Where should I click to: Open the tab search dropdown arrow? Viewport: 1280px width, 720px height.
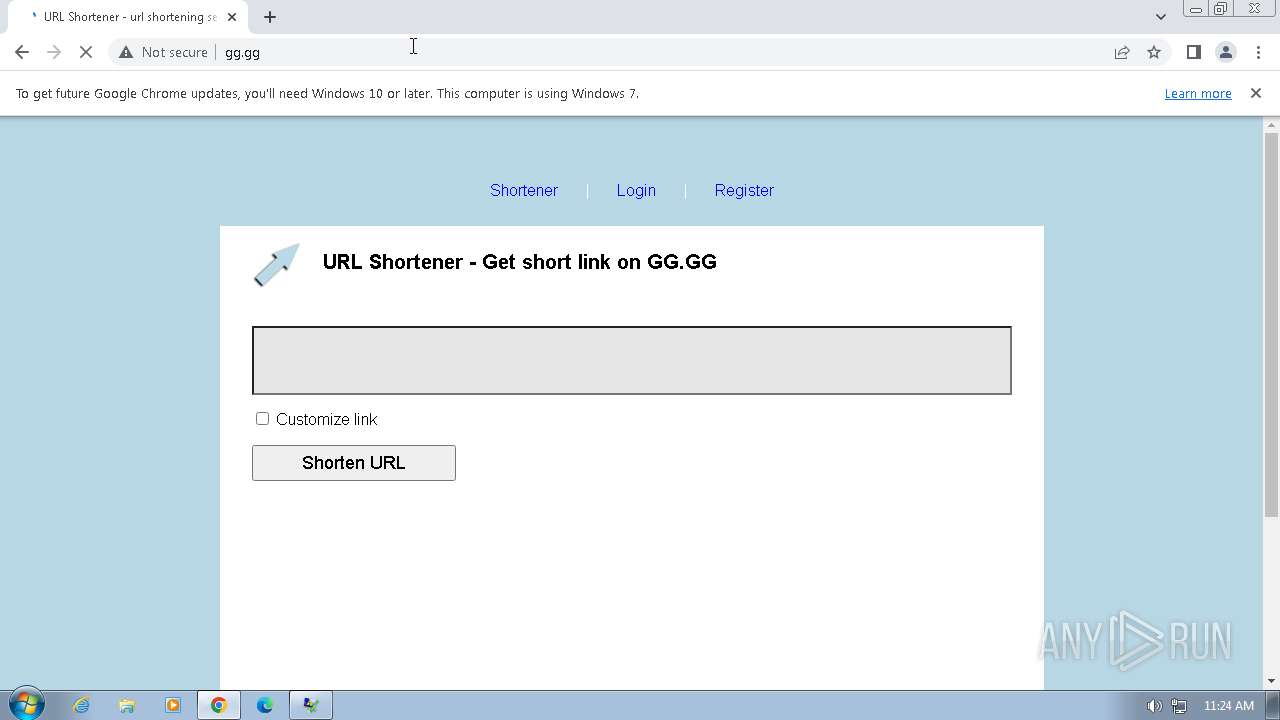1160,17
